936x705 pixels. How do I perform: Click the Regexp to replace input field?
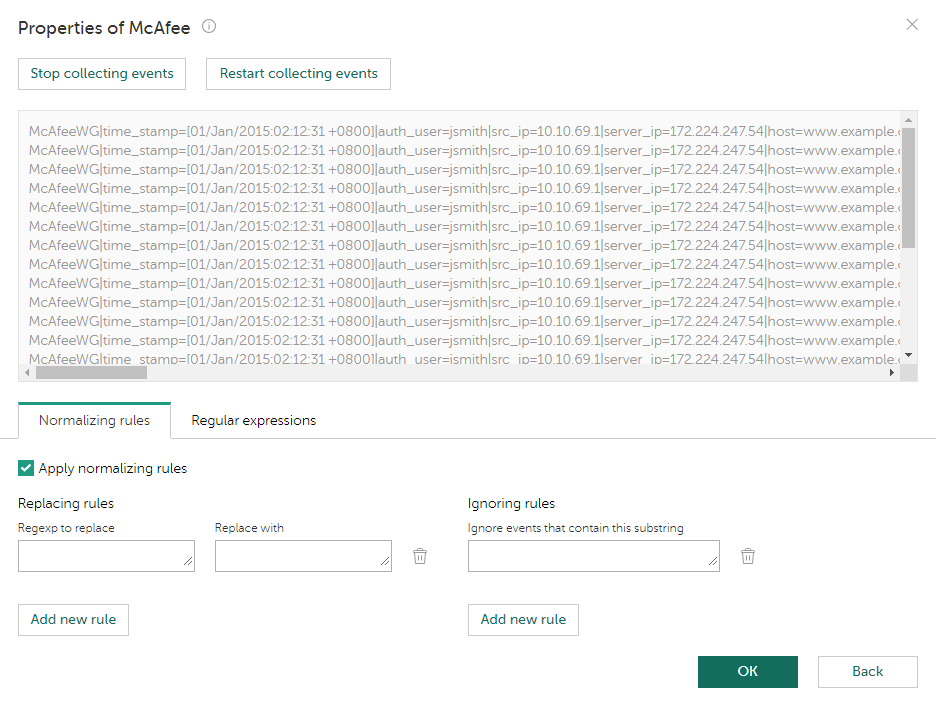[x=106, y=555]
